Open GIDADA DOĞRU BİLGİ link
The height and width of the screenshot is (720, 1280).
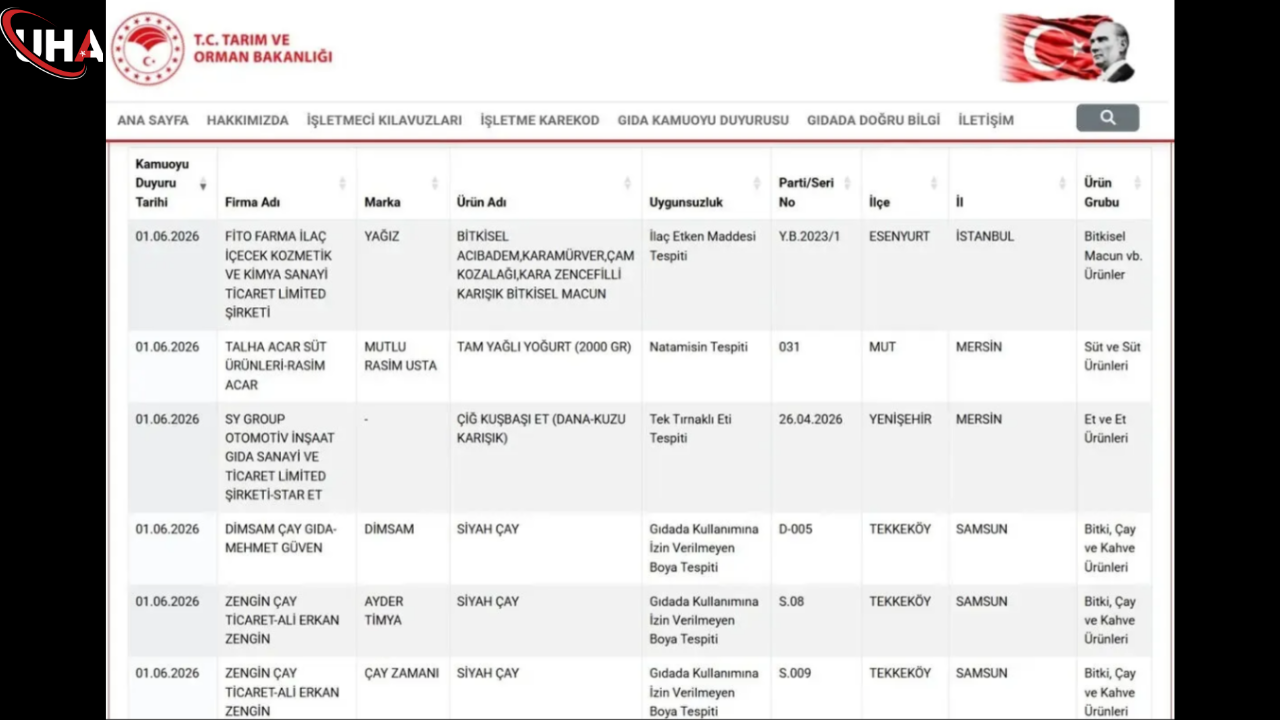(x=874, y=120)
